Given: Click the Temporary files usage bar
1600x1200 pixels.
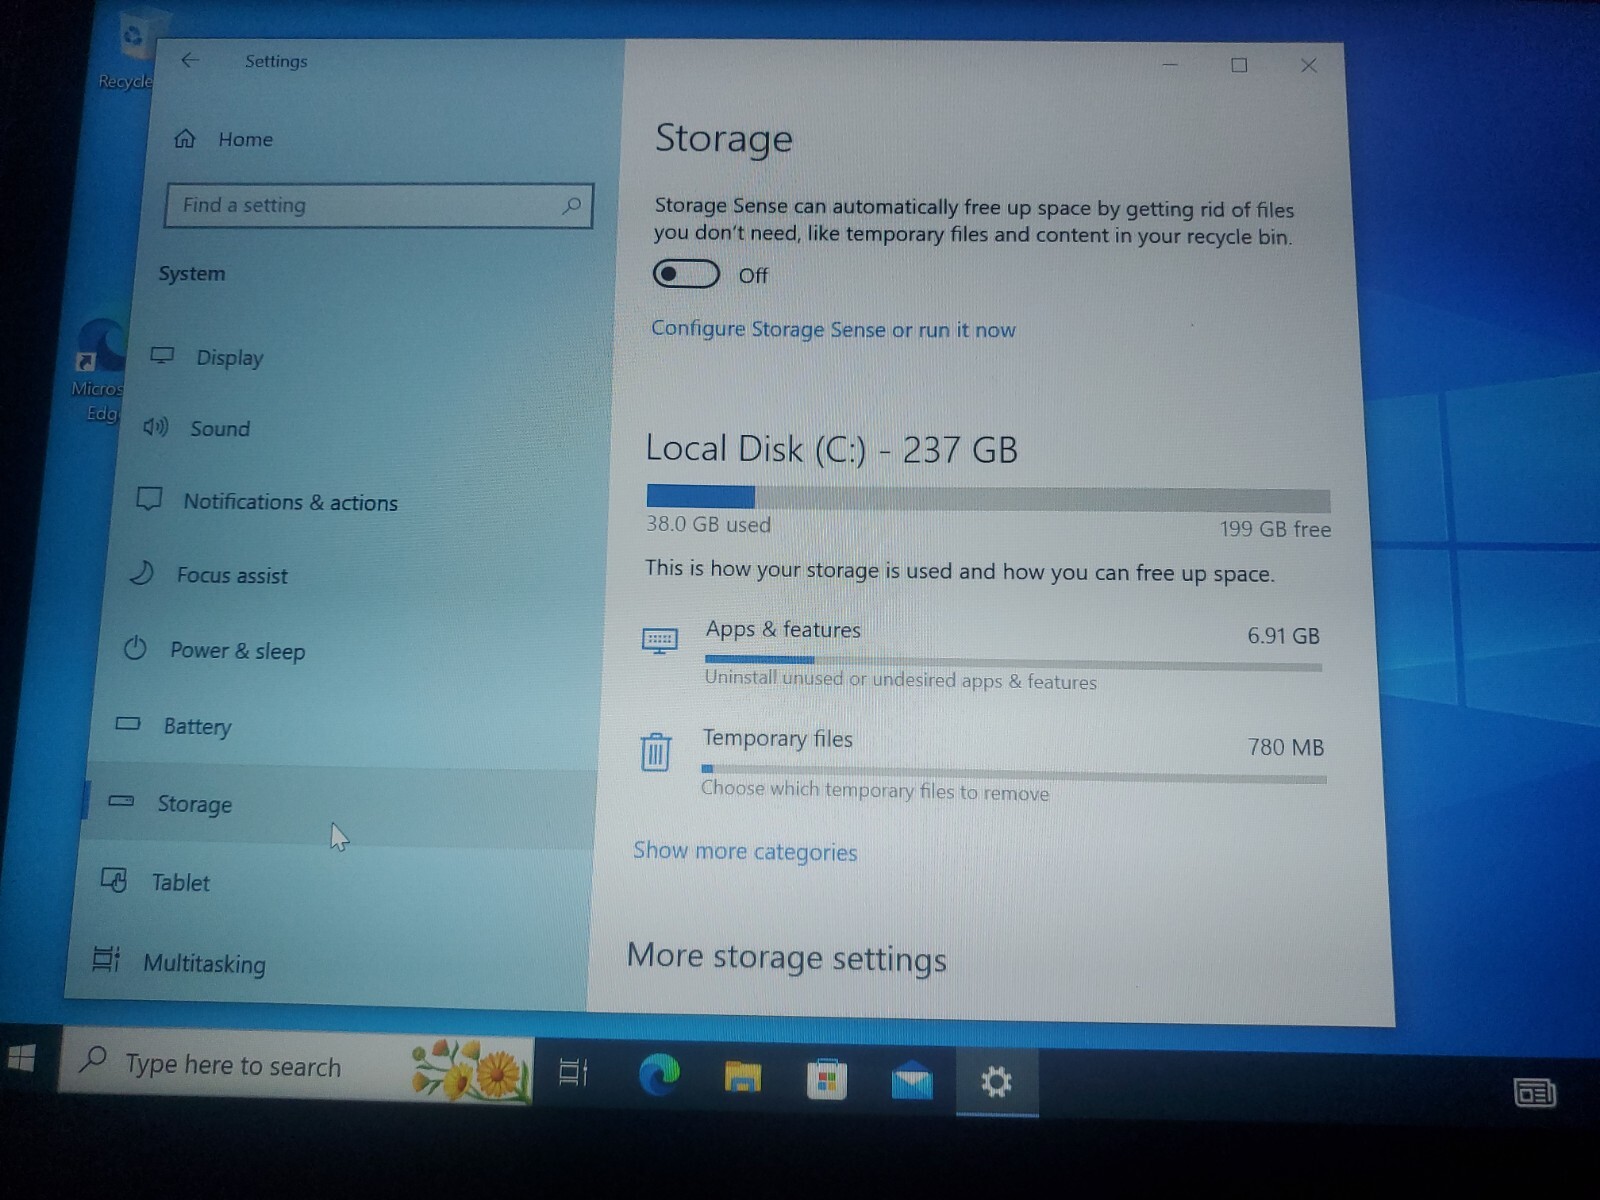Looking at the screenshot, I should [x=1014, y=773].
